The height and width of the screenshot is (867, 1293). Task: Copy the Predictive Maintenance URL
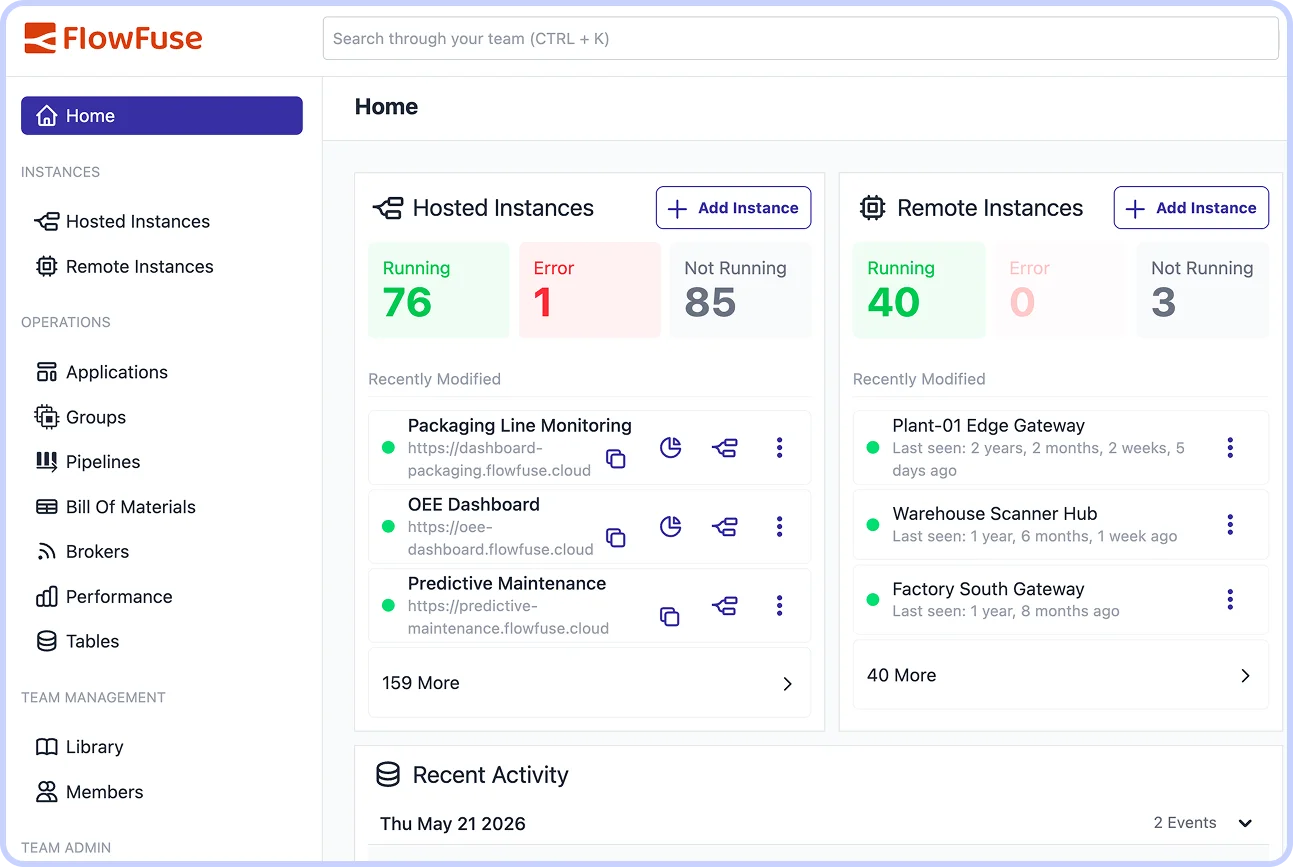(x=670, y=617)
